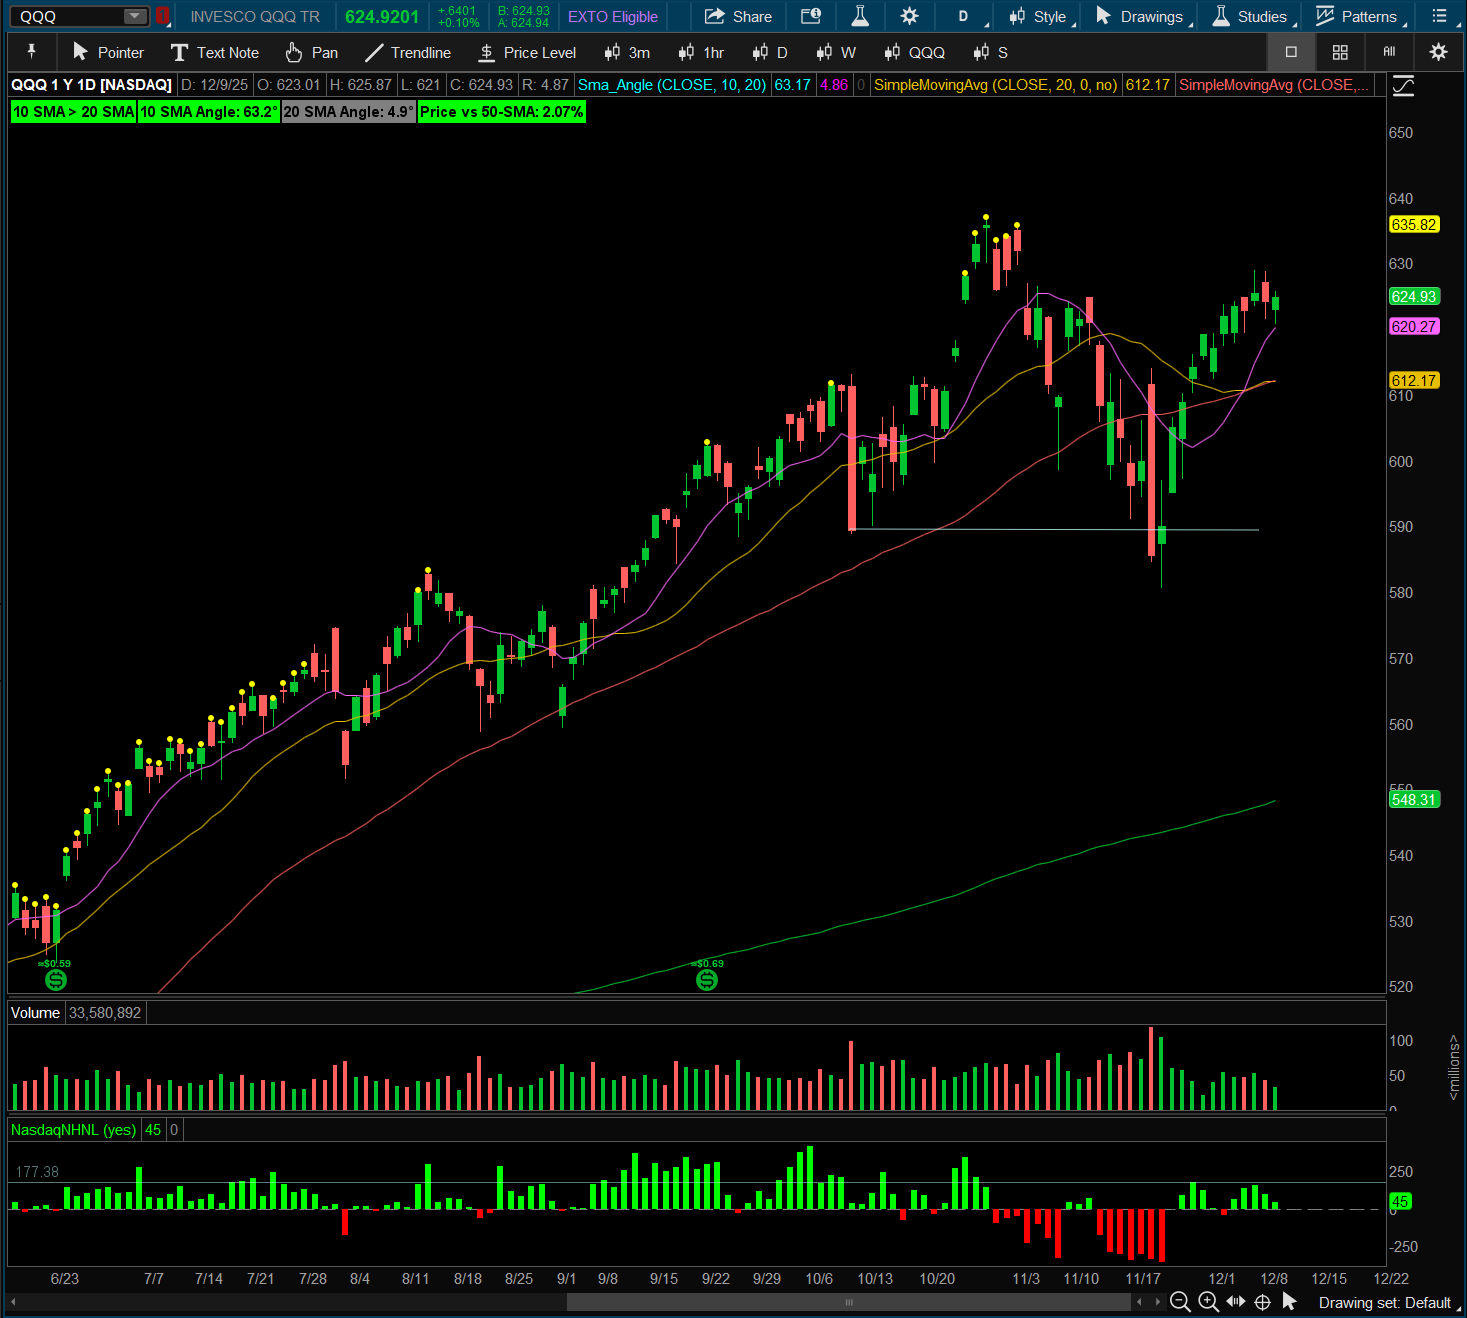Click the green 45 bubble on the NHNL axis
Viewport: 1467px width, 1318px height.
(x=1400, y=1202)
